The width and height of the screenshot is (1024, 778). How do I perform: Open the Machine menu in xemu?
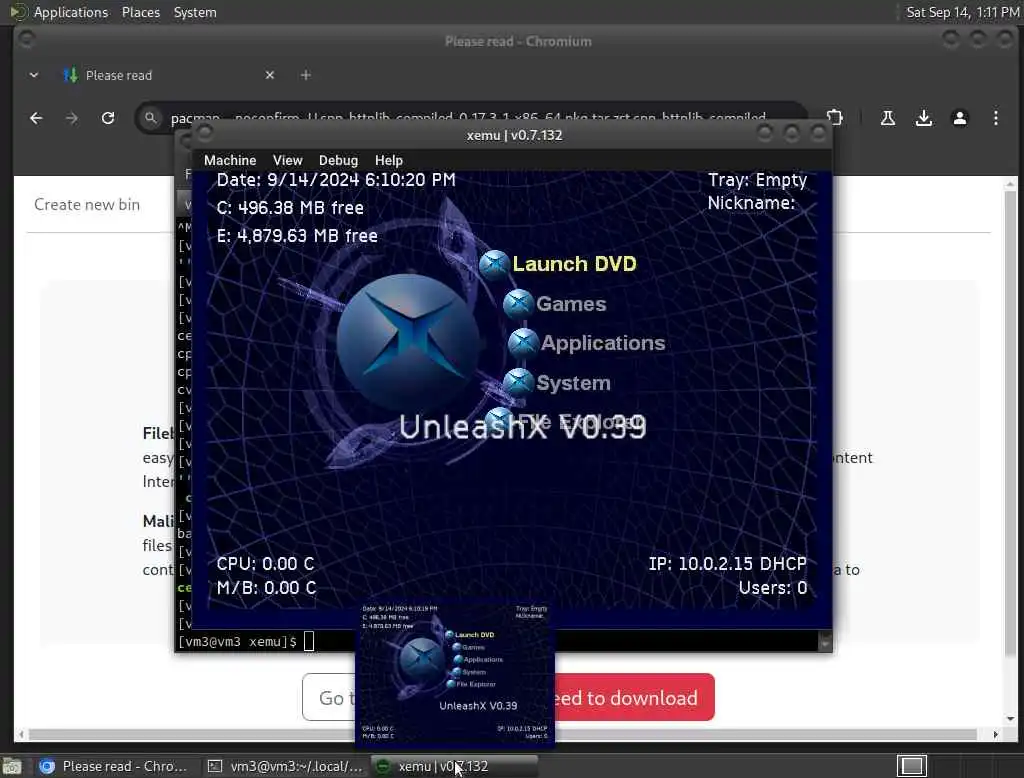(x=230, y=160)
